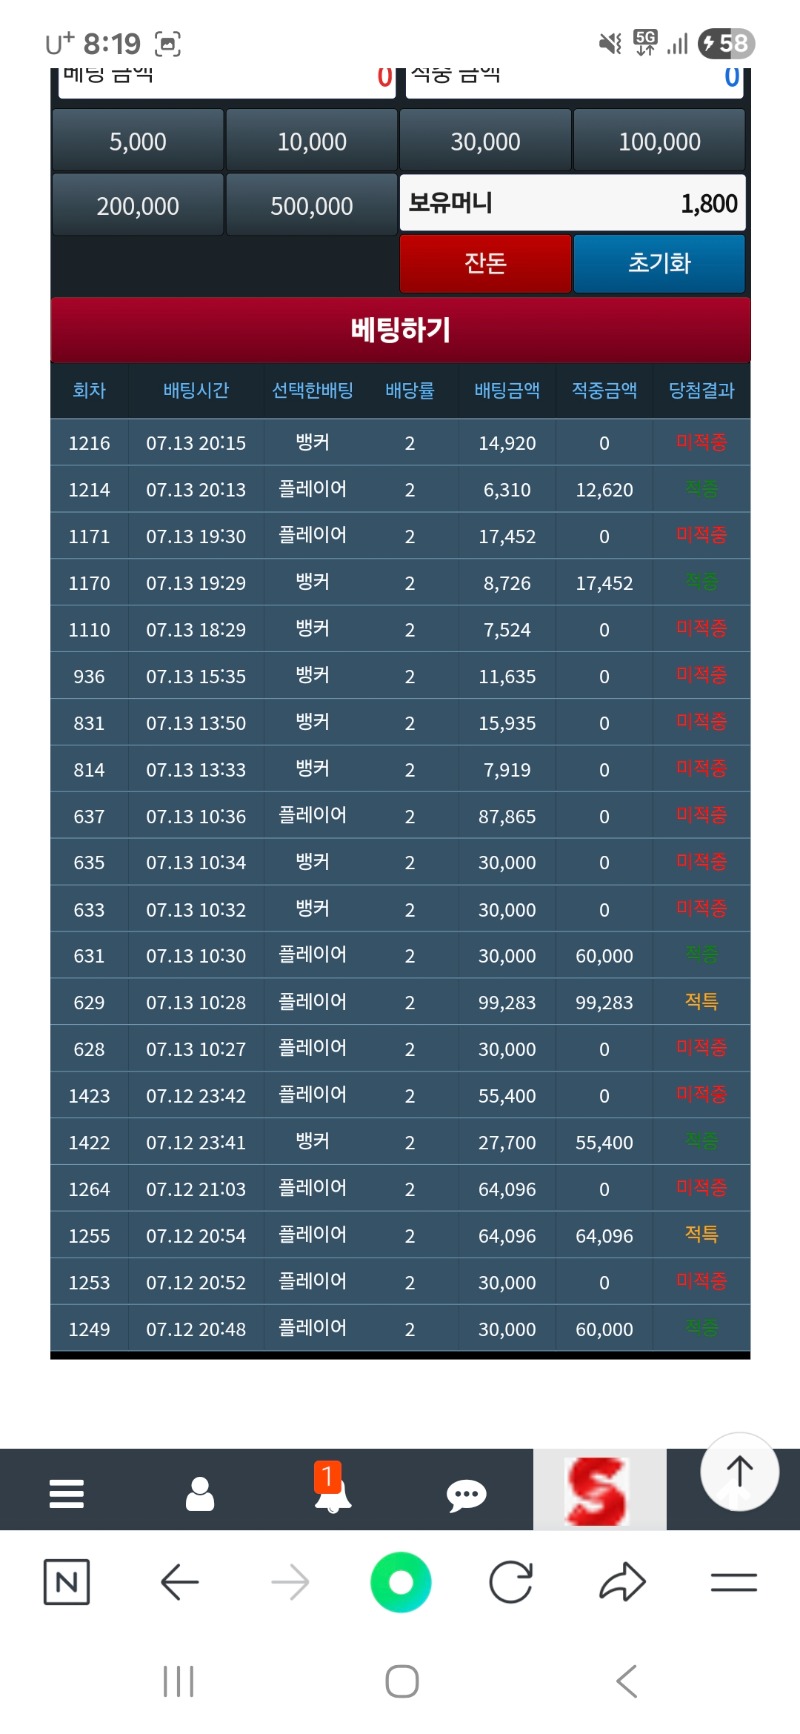Select the 100,000 bet amount
The image size is (800, 1734).
point(659,142)
